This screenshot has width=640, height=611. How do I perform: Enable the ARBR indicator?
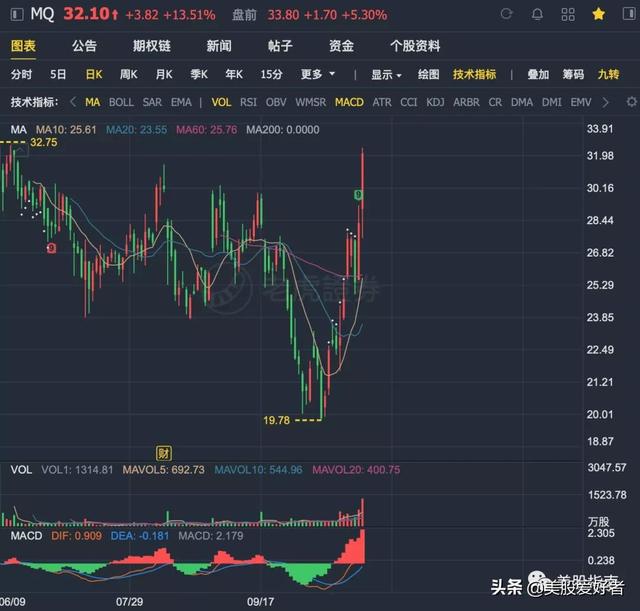pyautogui.click(x=466, y=102)
